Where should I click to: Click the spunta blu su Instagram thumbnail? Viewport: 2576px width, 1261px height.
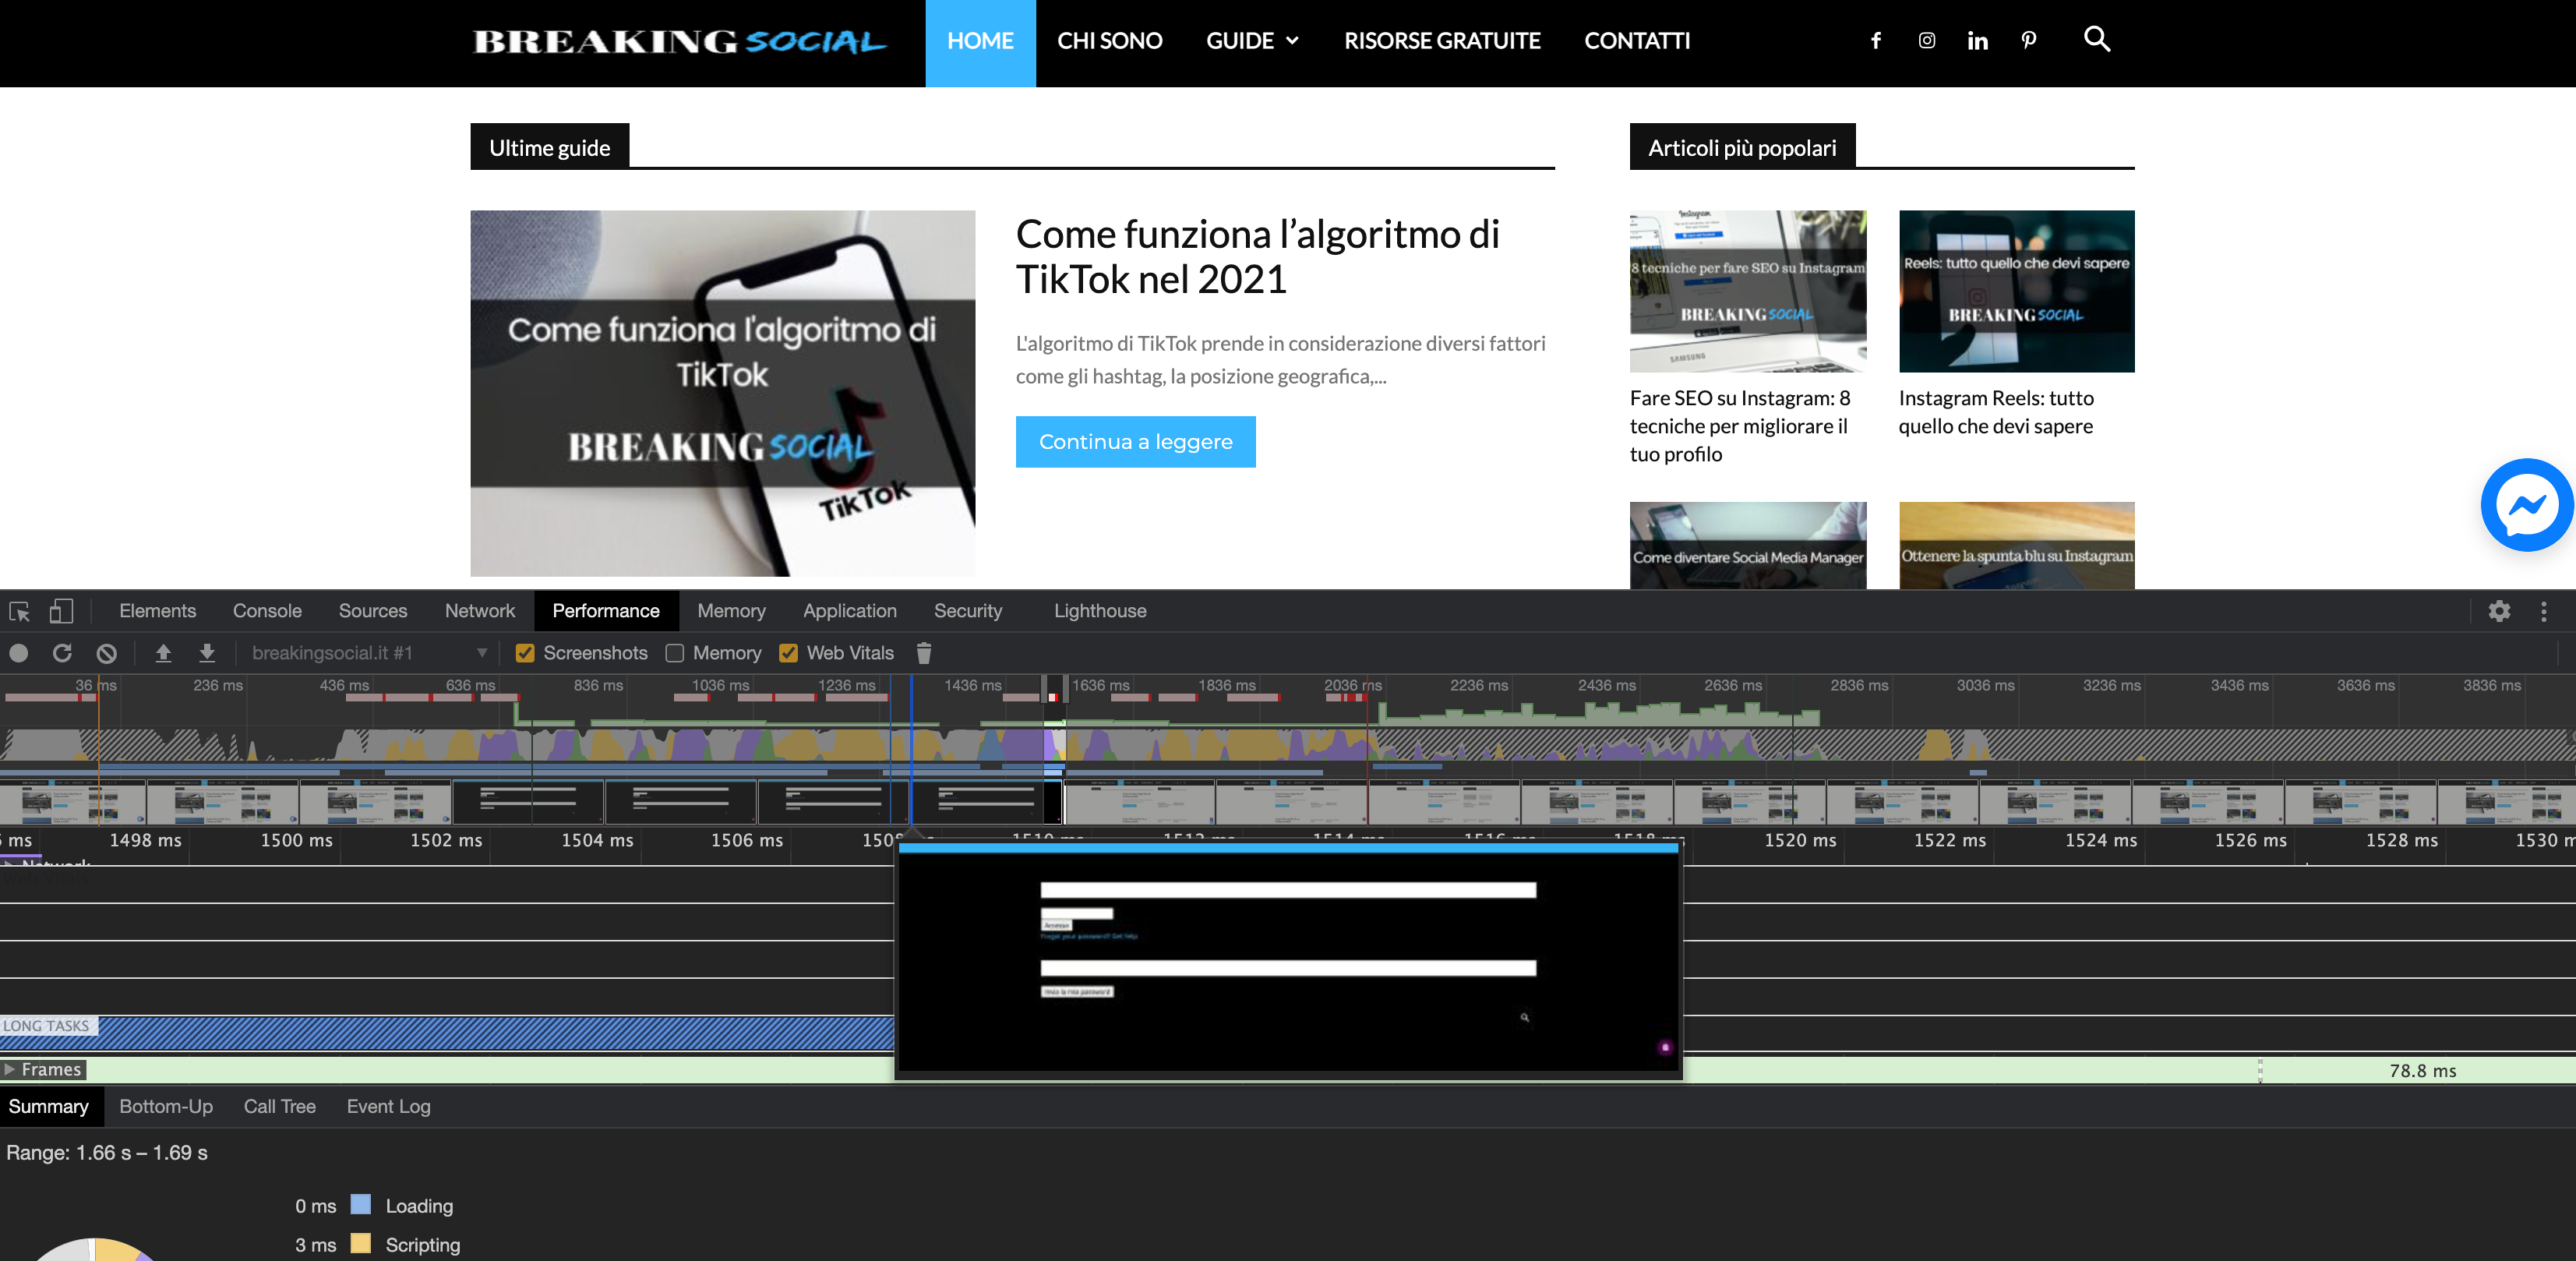coord(2016,545)
